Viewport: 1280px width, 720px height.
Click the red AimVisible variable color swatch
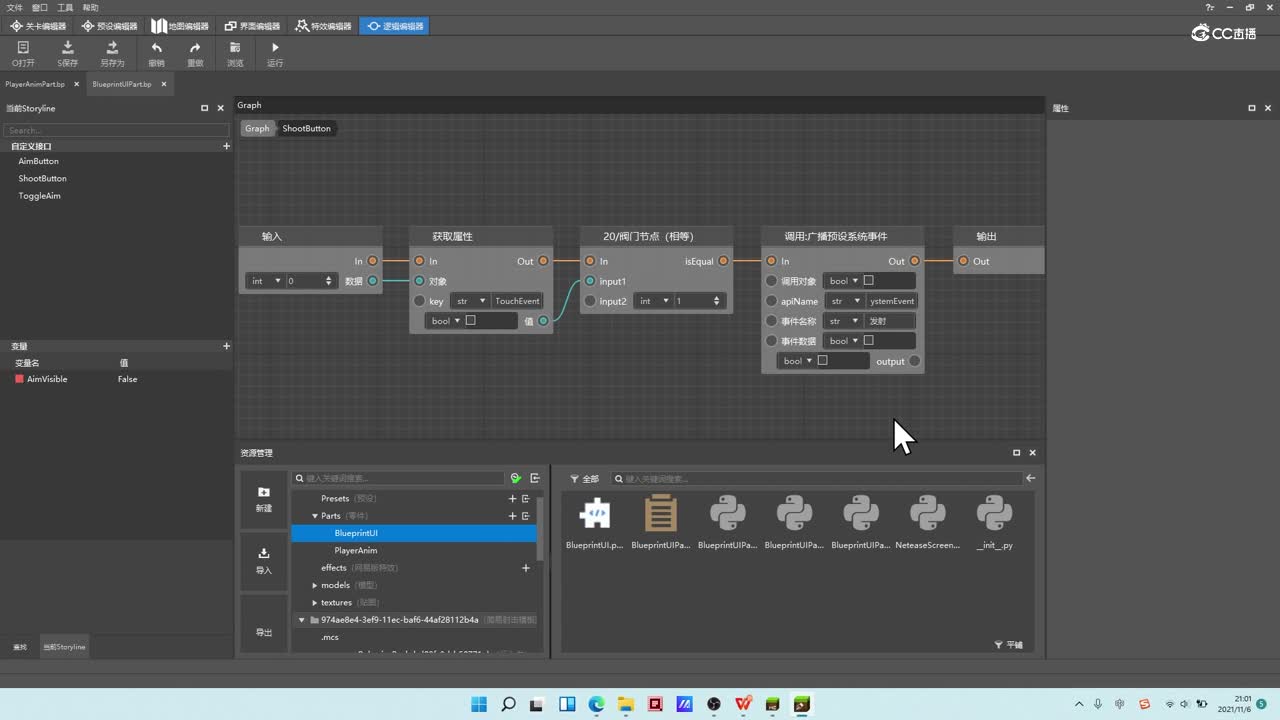pos(19,379)
